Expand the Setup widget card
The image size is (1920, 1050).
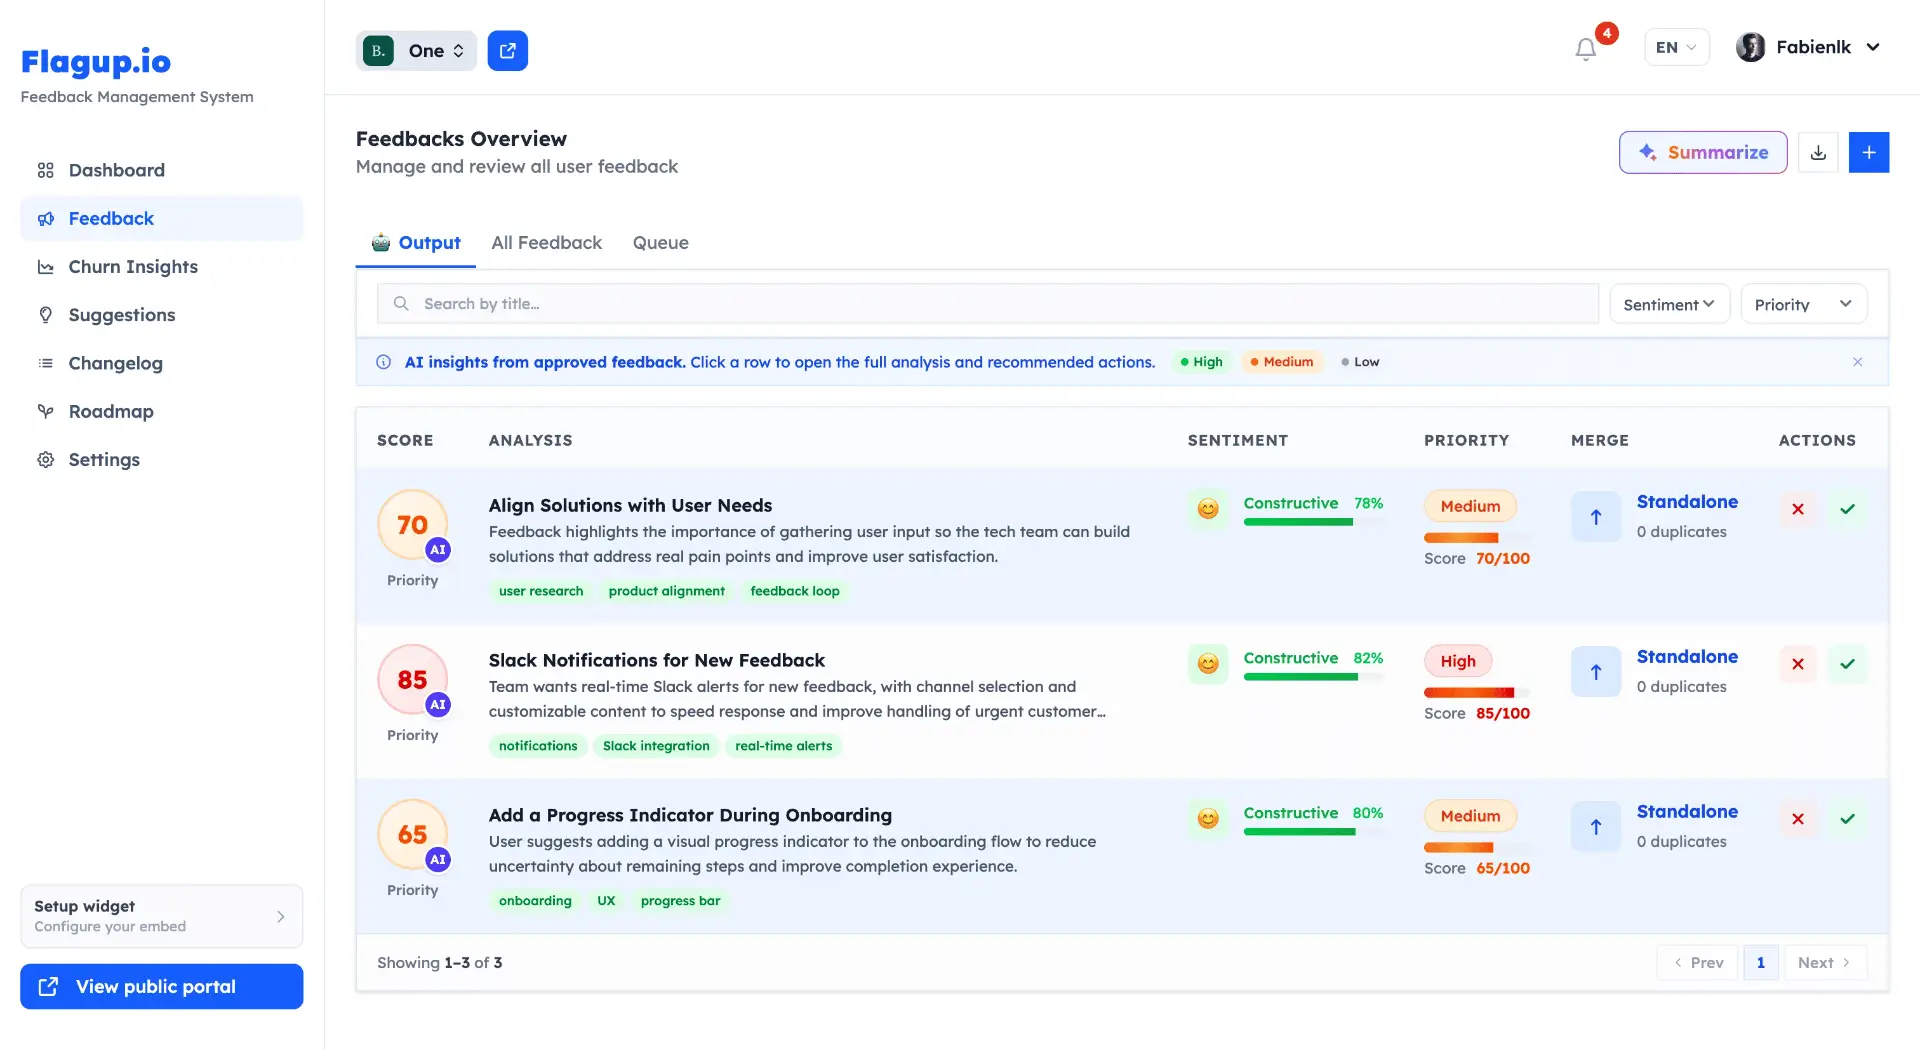(161, 916)
